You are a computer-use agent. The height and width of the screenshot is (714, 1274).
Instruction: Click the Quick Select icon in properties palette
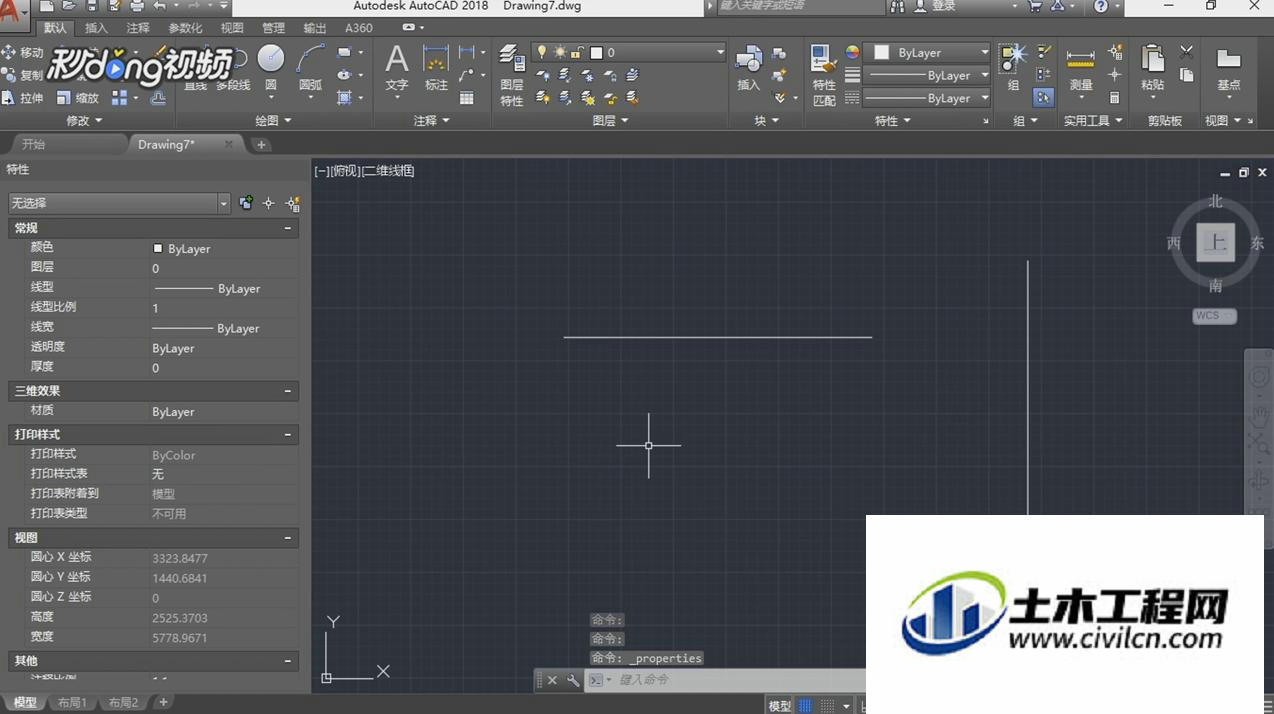(x=293, y=203)
